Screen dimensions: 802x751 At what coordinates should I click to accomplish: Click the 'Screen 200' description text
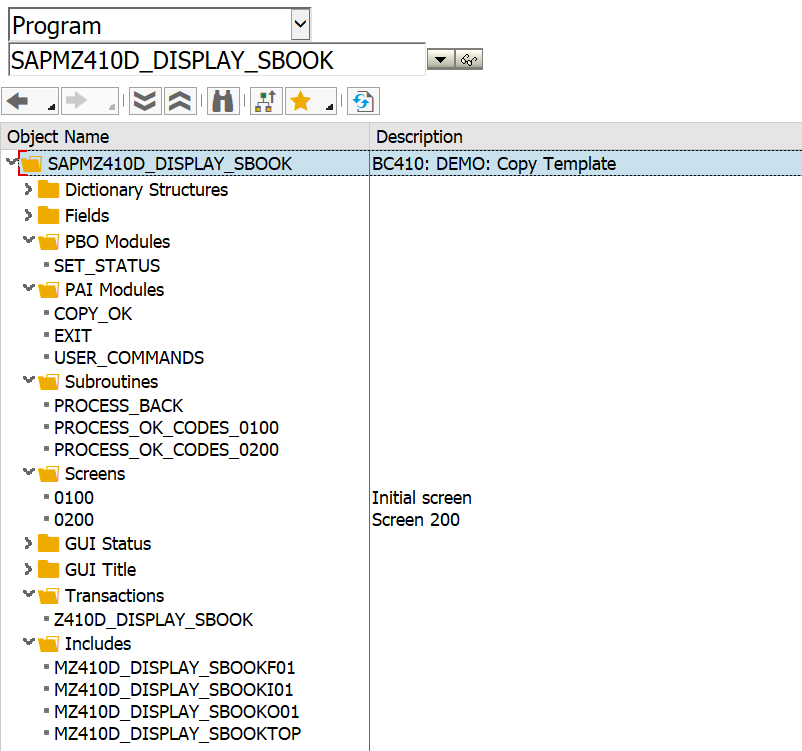(x=416, y=520)
